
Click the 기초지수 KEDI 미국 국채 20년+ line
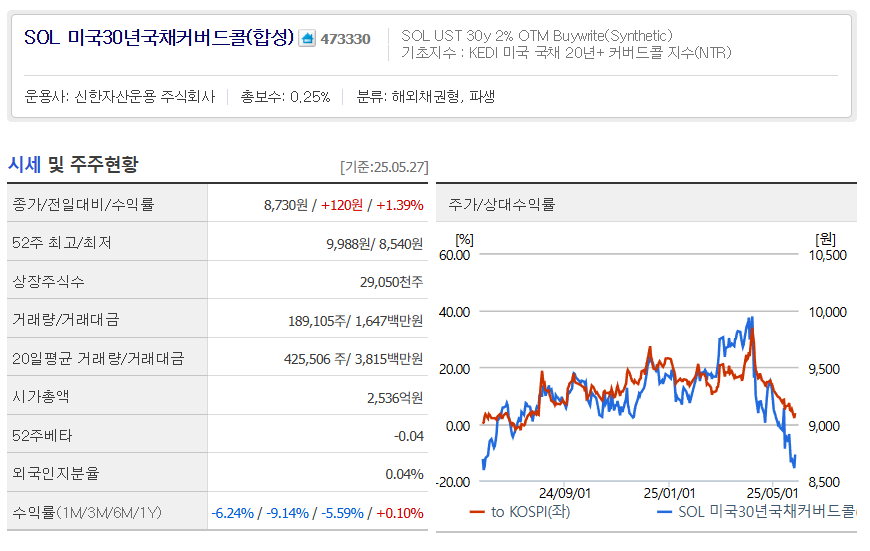pyautogui.click(x=566, y=53)
